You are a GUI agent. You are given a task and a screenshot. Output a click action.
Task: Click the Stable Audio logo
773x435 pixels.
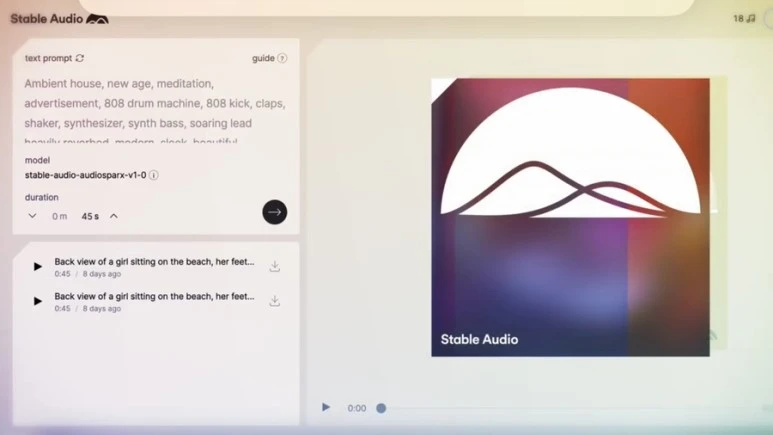click(59, 19)
